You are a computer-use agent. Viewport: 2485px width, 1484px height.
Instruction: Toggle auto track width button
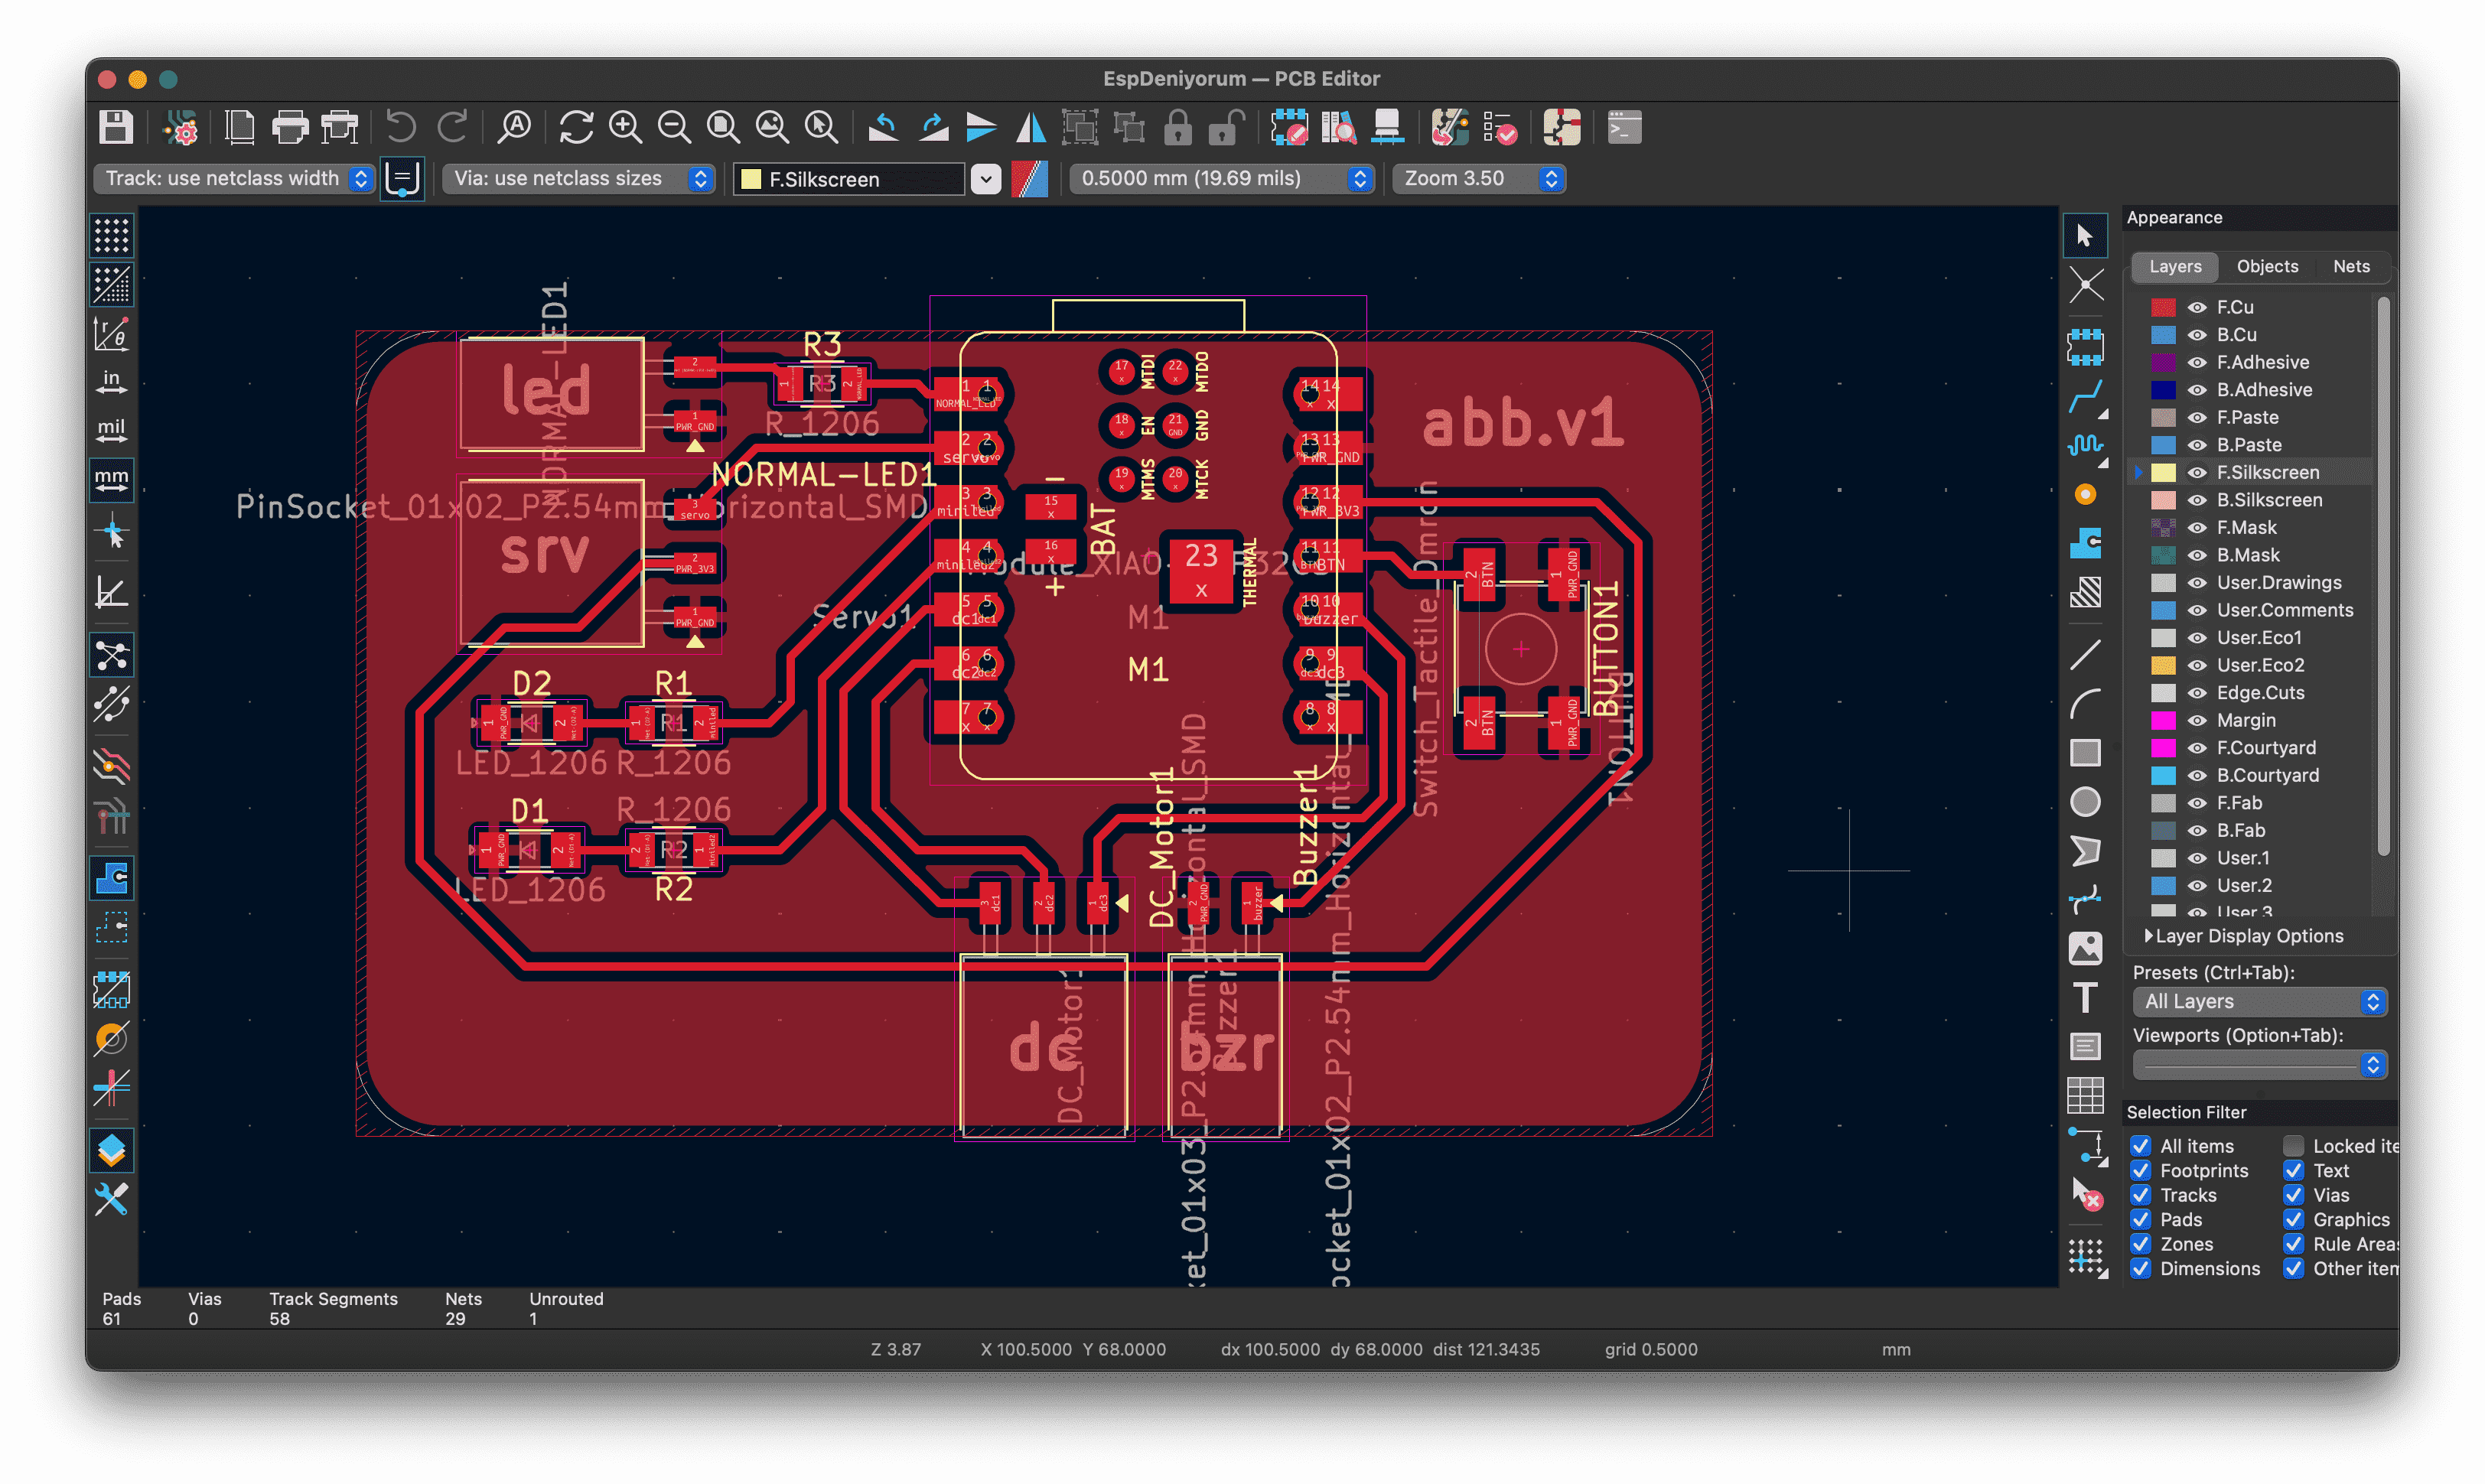click(402, 179)
